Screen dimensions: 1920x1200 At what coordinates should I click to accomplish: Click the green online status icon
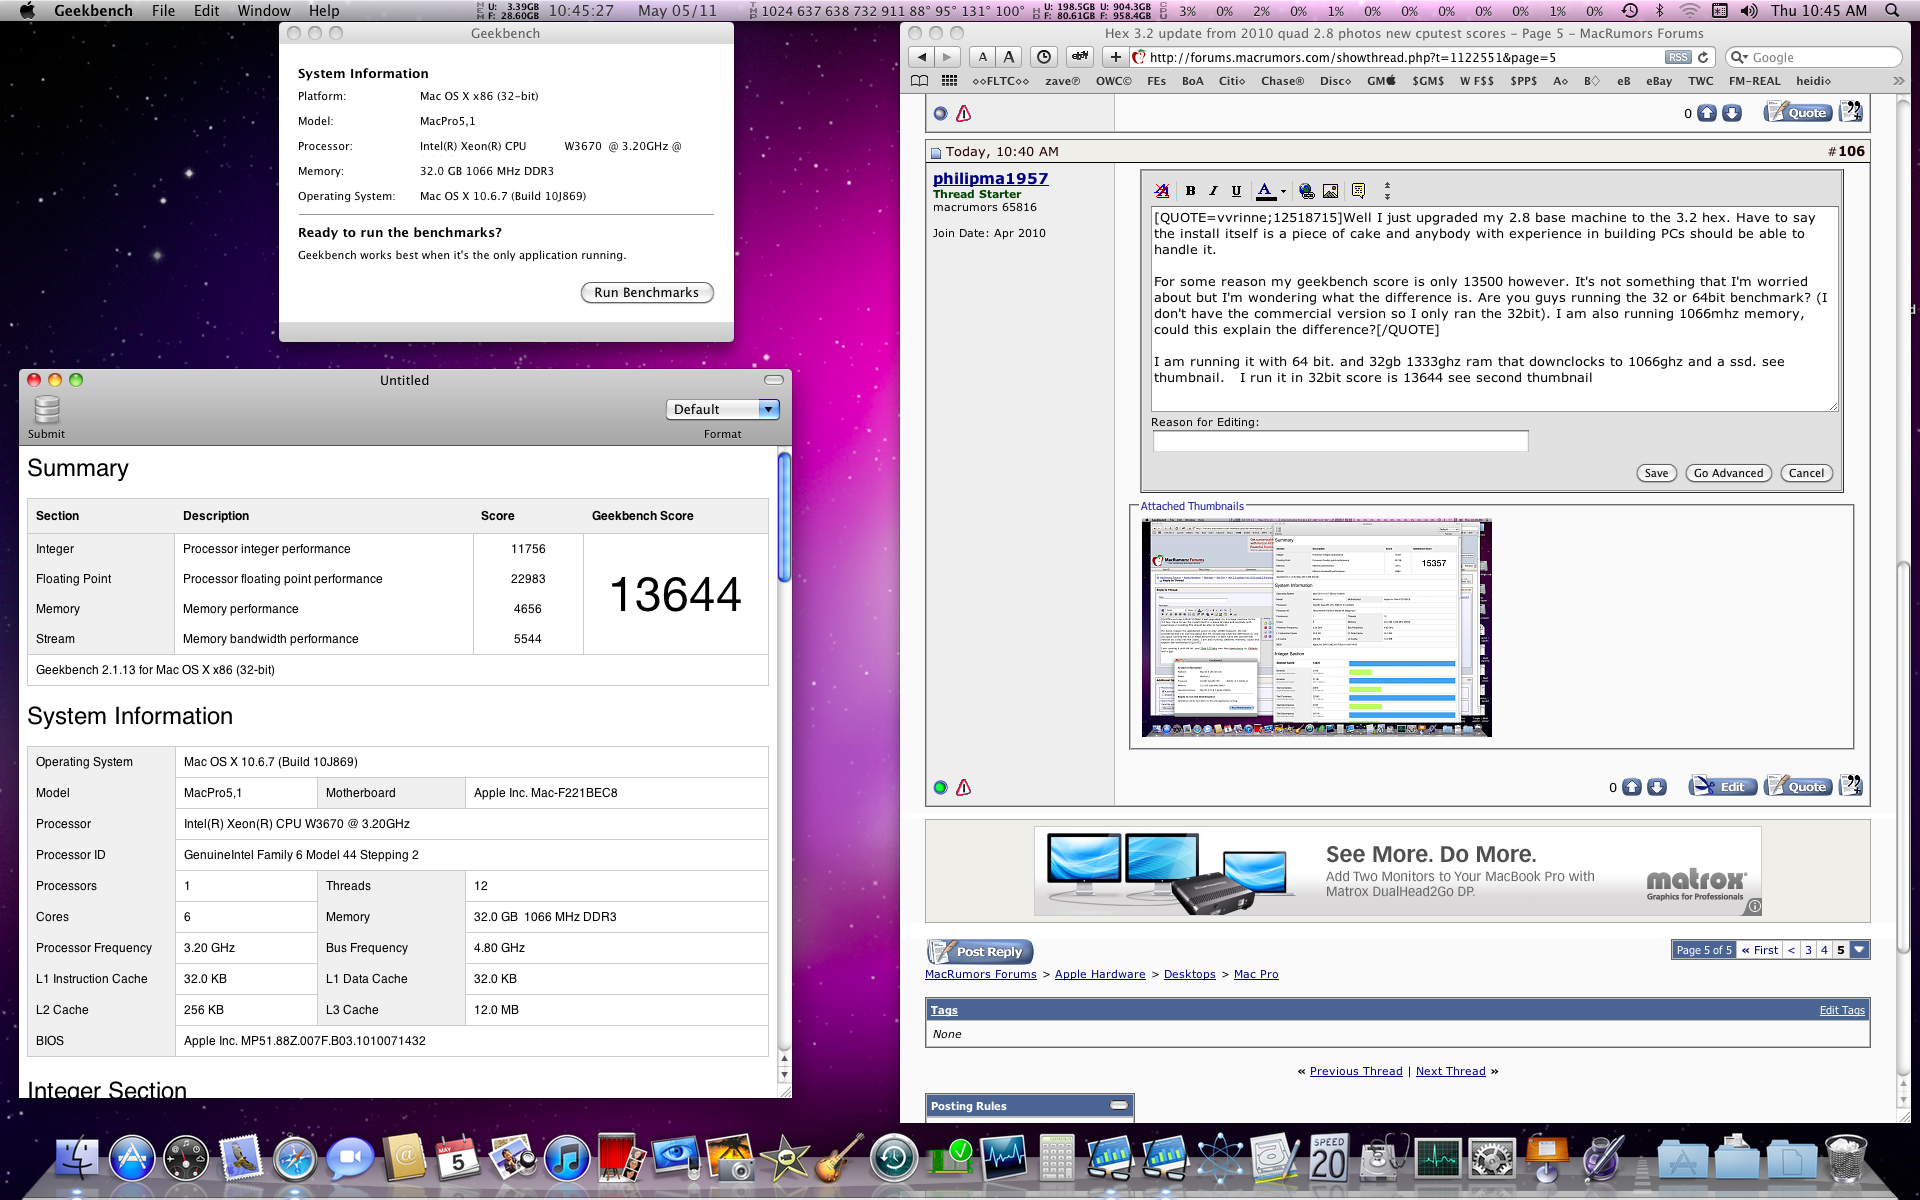tap(940, 788)
